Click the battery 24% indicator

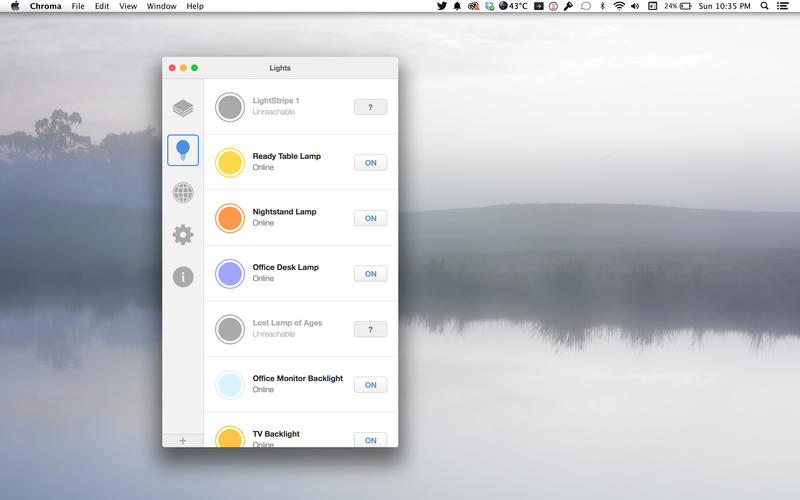point(678,6)
